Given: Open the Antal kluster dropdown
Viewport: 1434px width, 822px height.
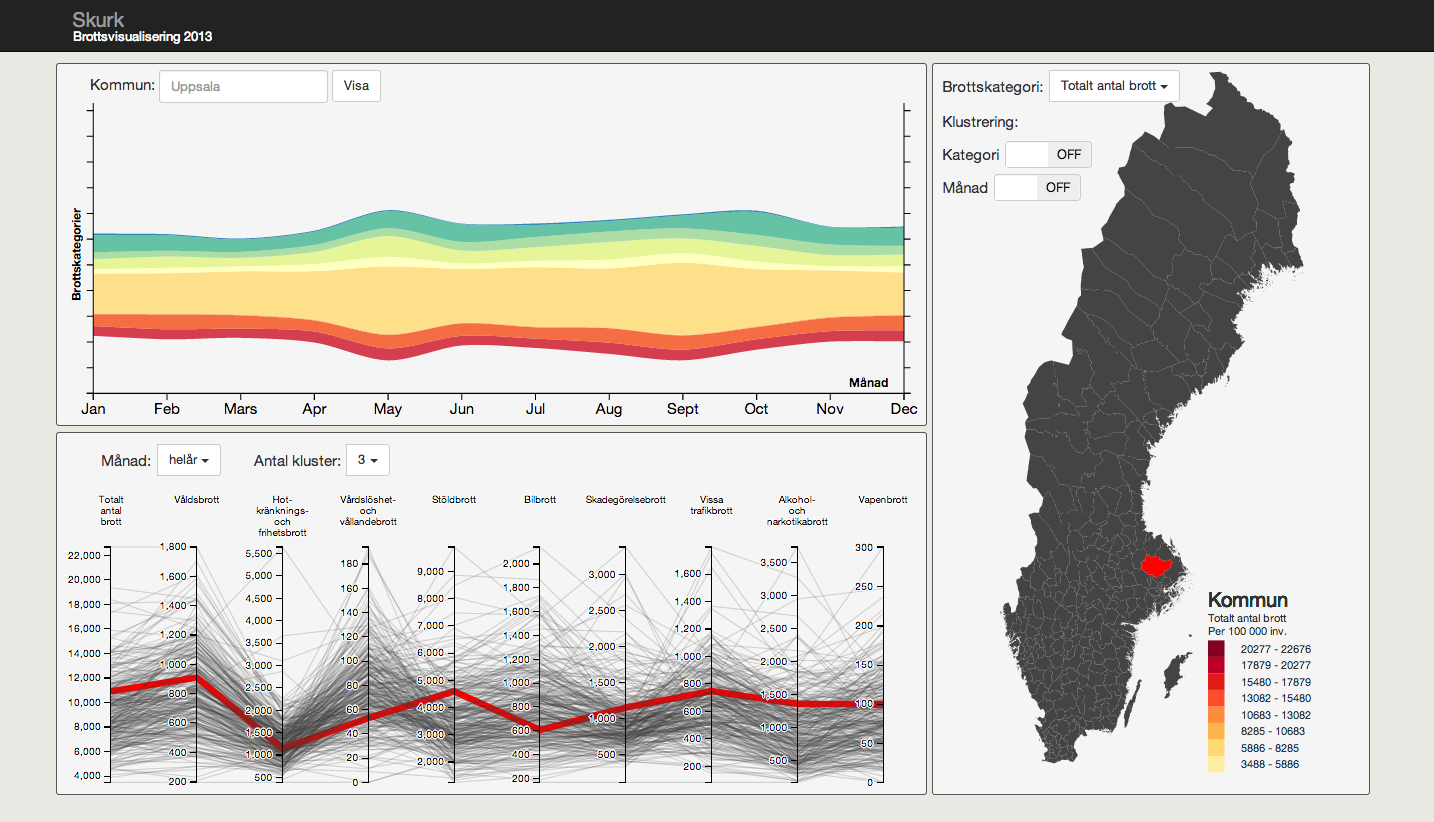Looking at the screenshot, I should coord(368,460).
